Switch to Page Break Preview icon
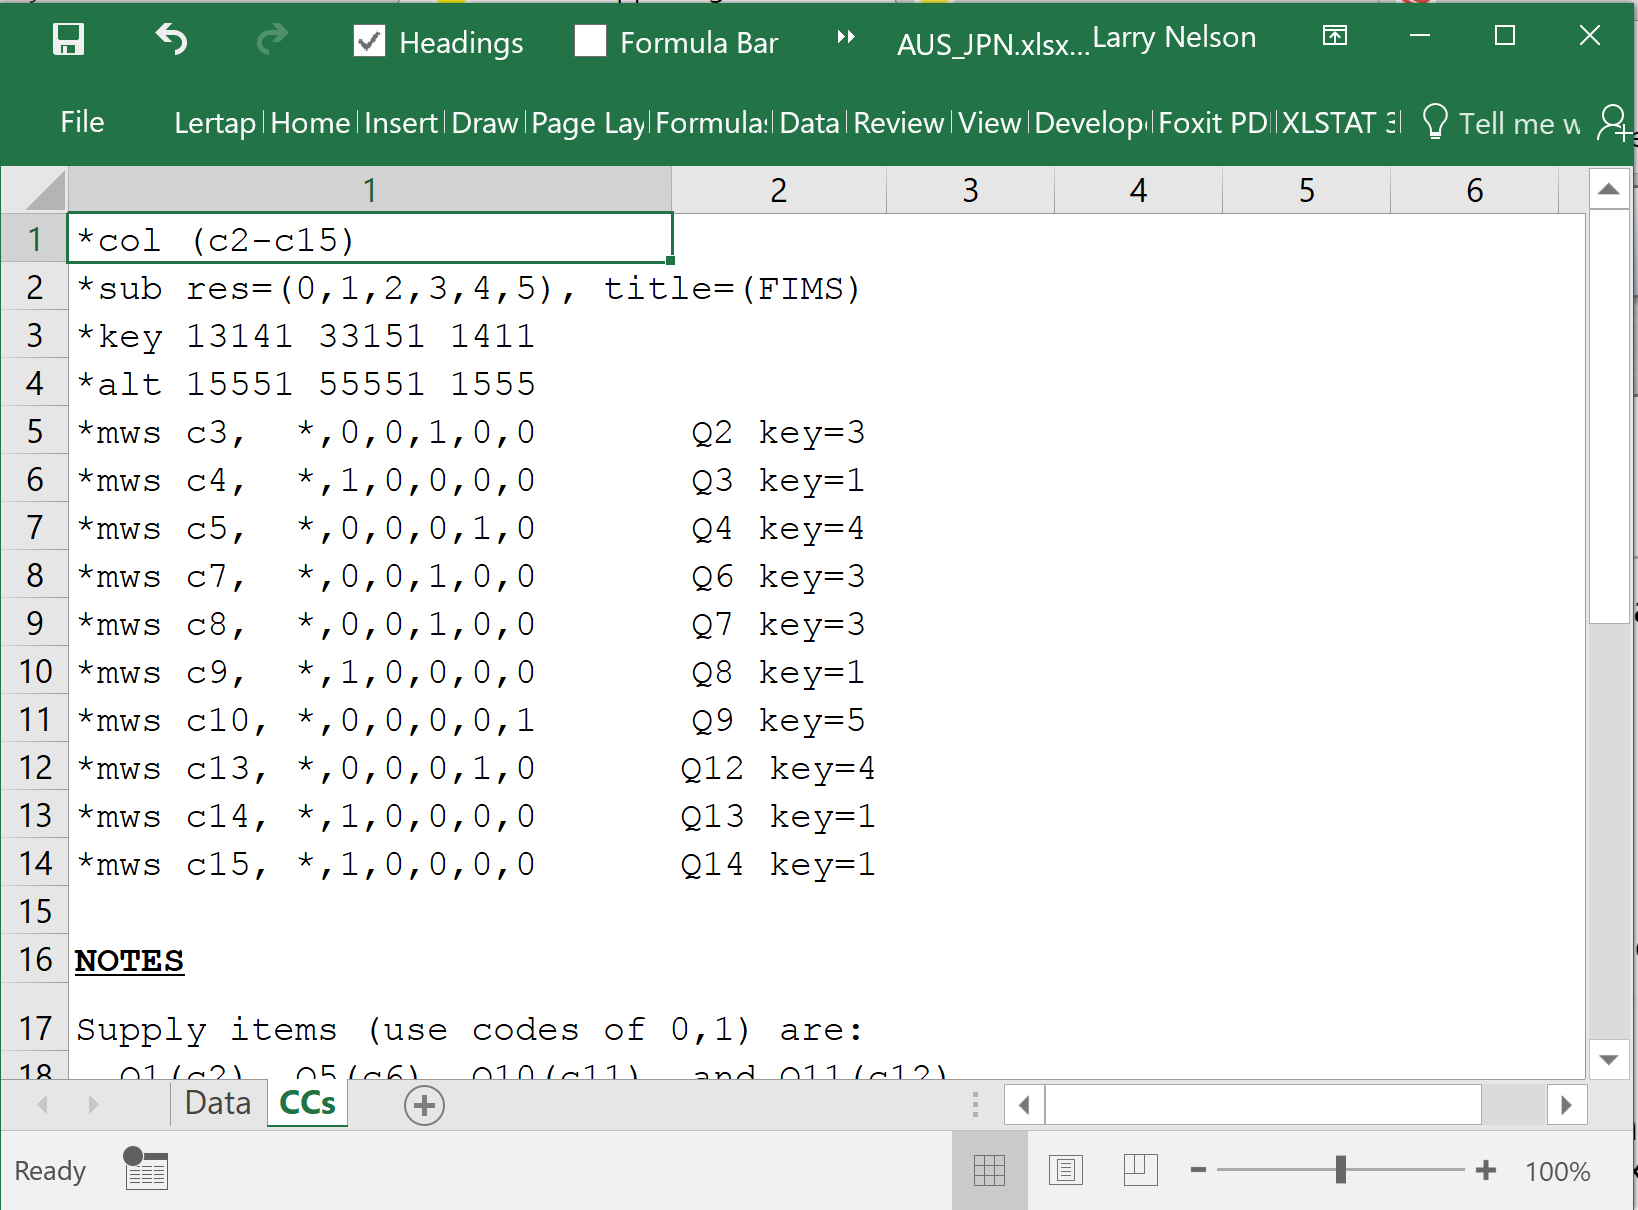1638x1210 pixels. (x=1140, y=1170)
